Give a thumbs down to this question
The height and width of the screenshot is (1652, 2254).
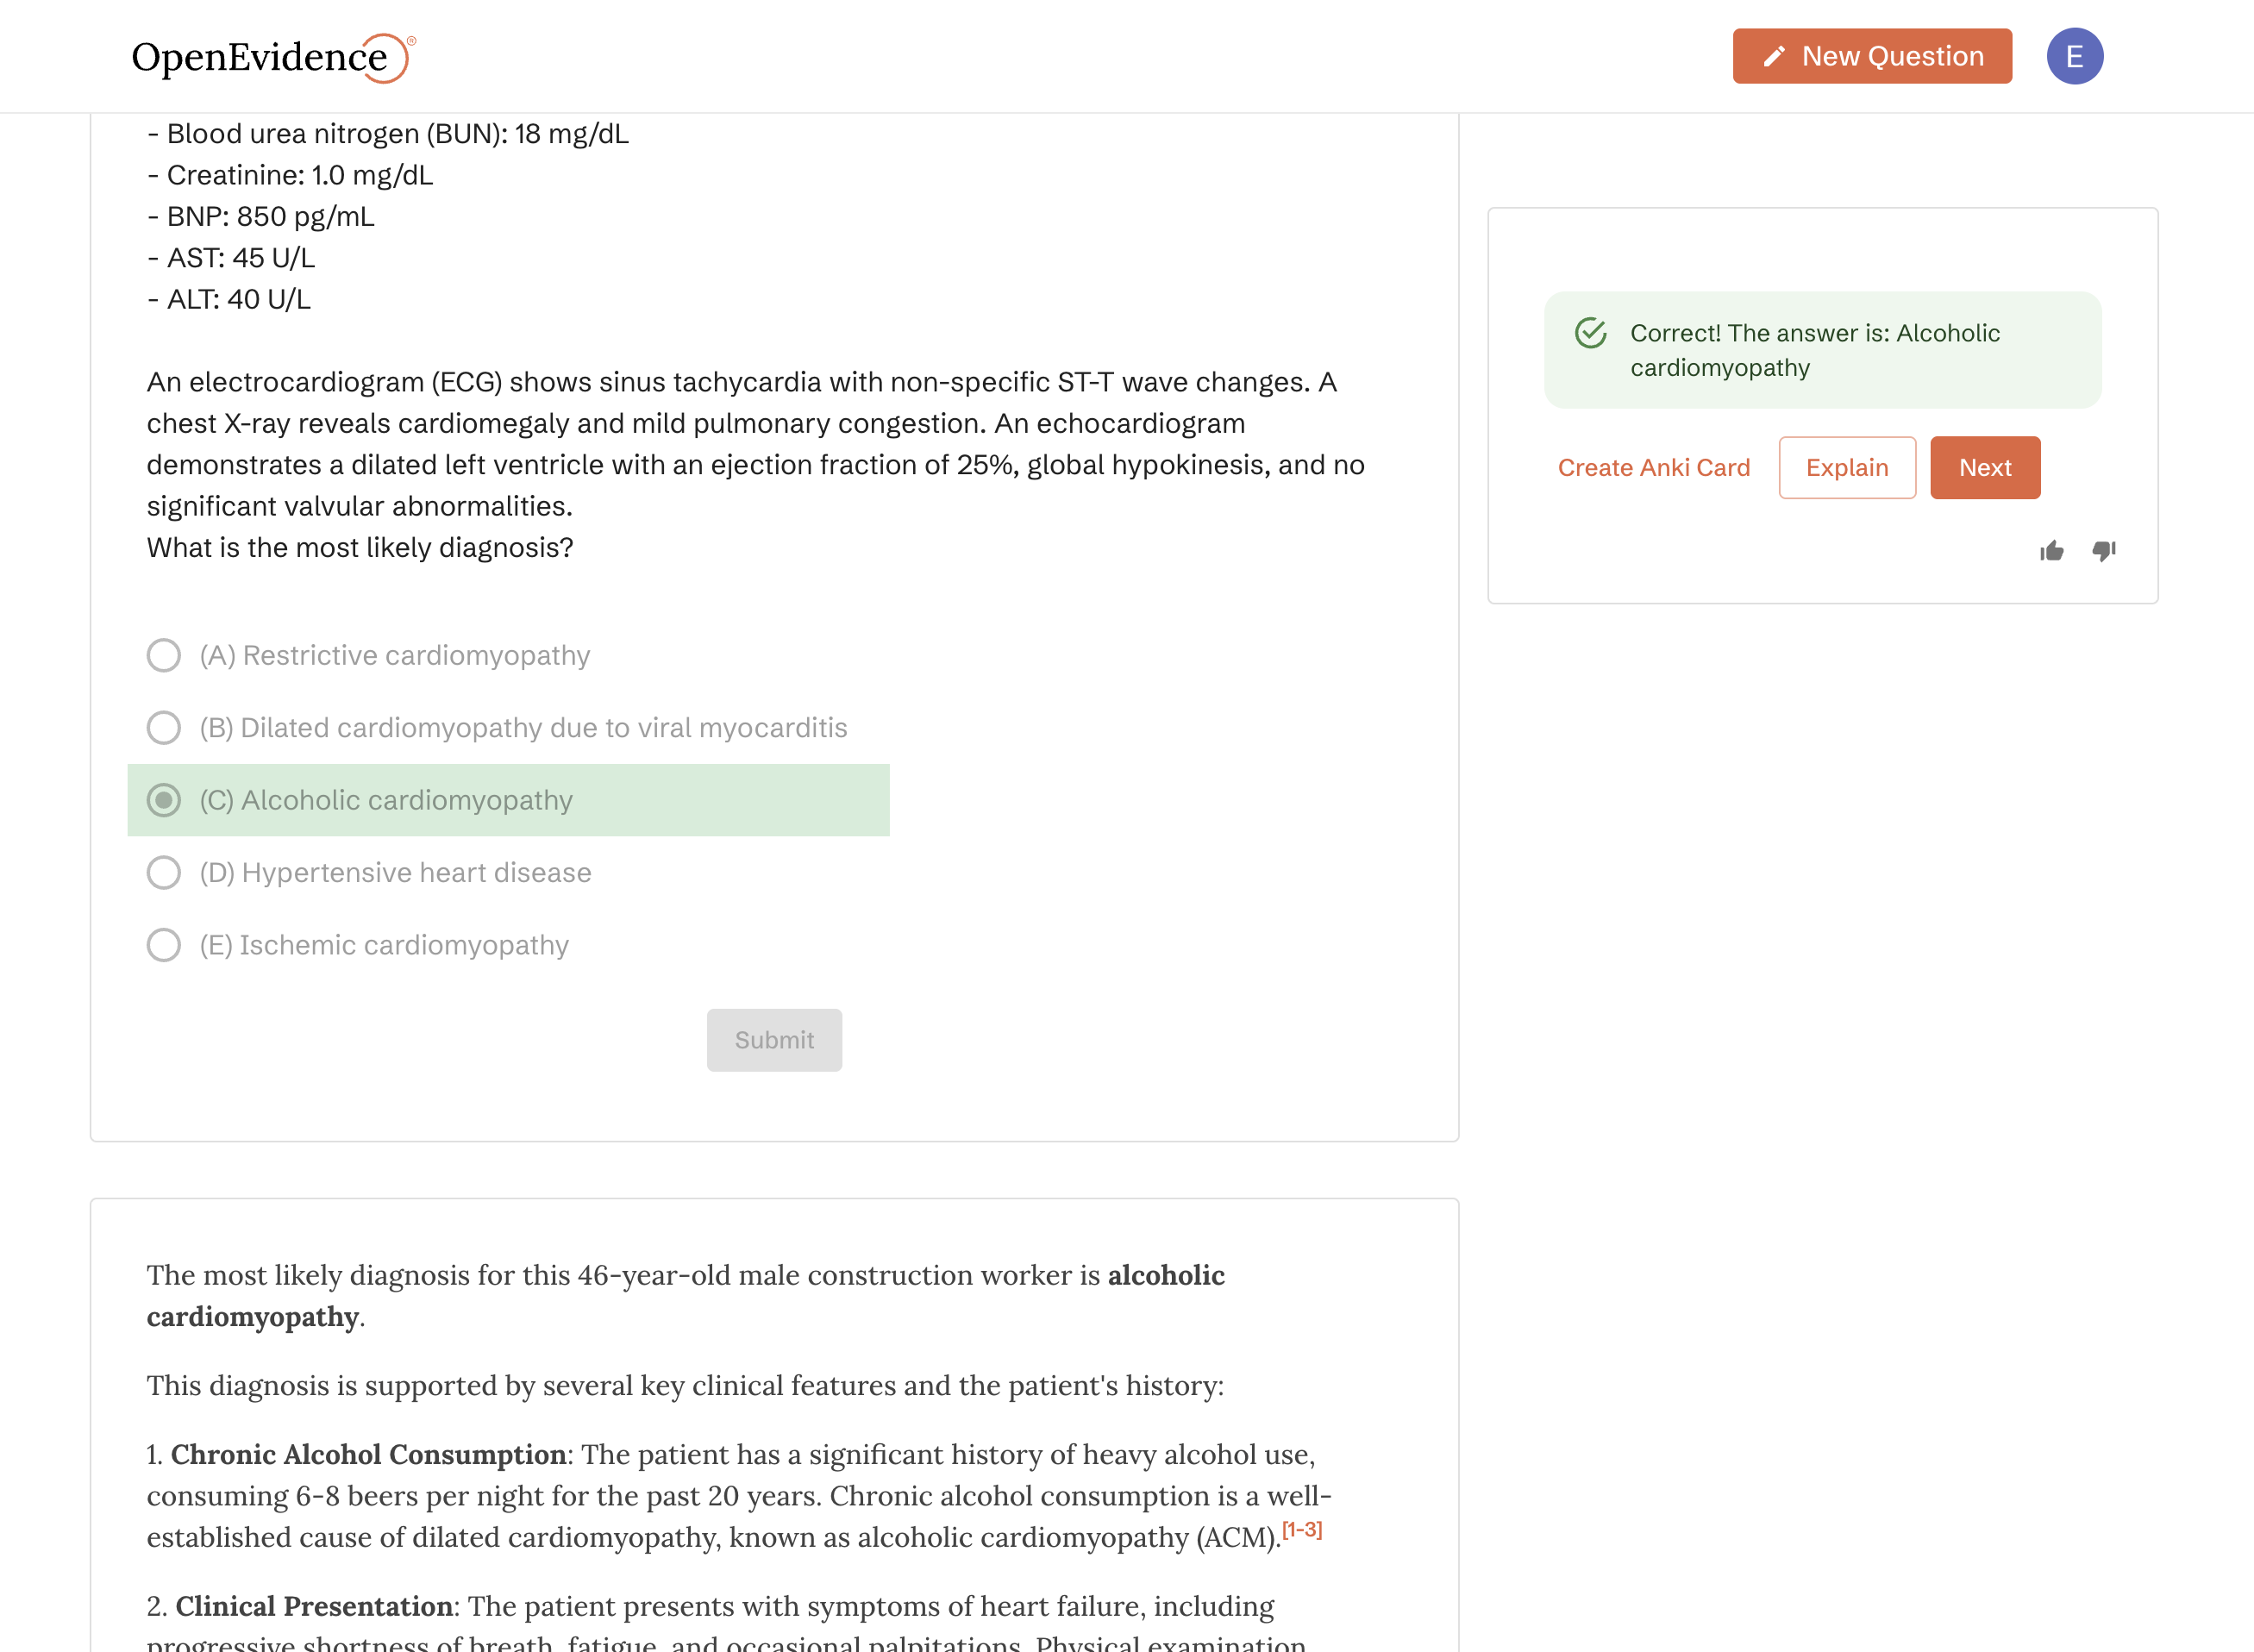pyautogui.click(x=2104, y=550)
